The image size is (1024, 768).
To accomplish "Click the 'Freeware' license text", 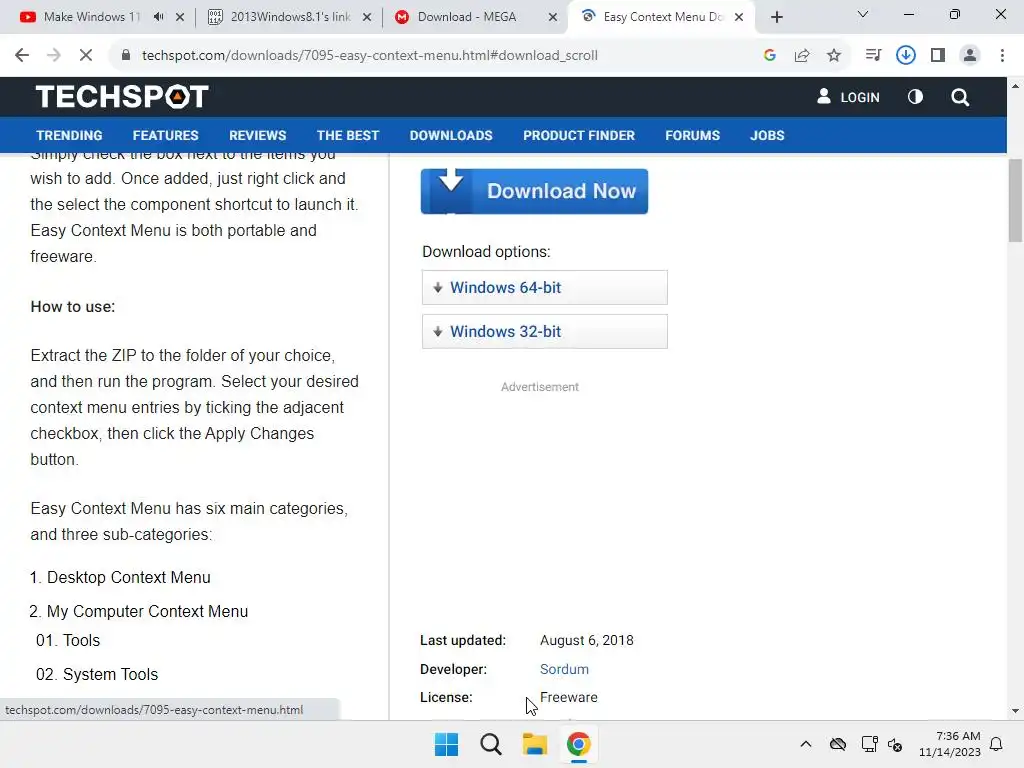I will [569, 697].
